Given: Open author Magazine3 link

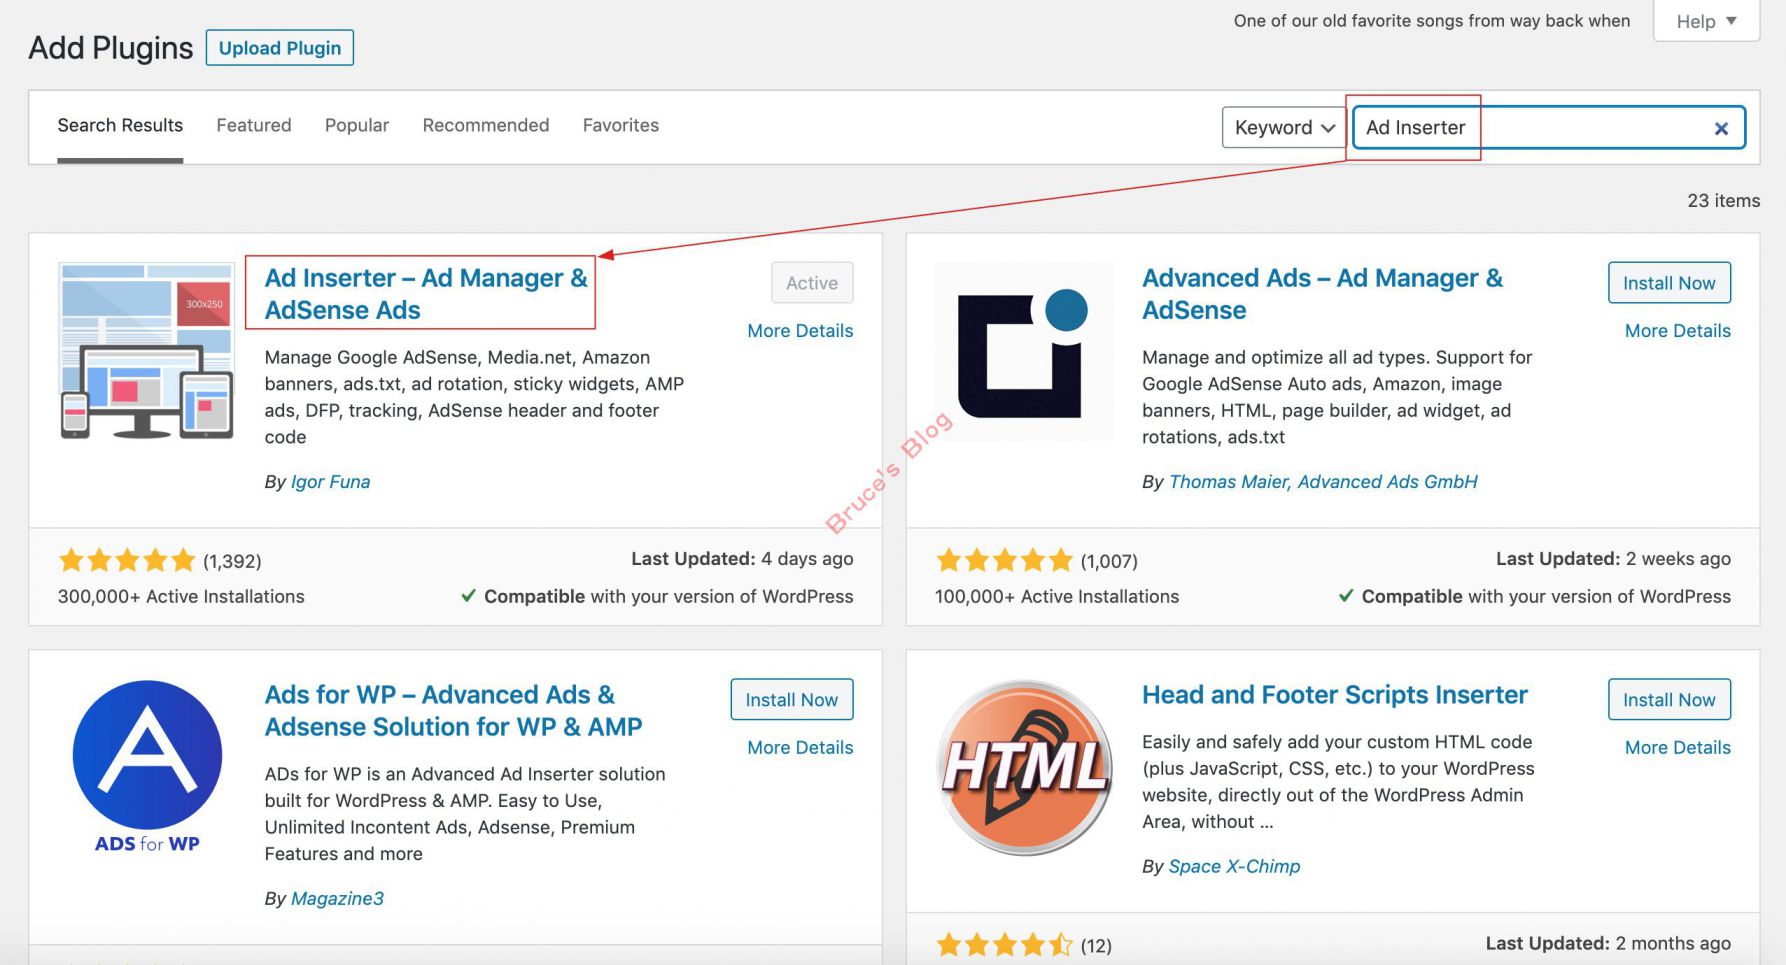Looking at the screenshot, I should point(337,899).
